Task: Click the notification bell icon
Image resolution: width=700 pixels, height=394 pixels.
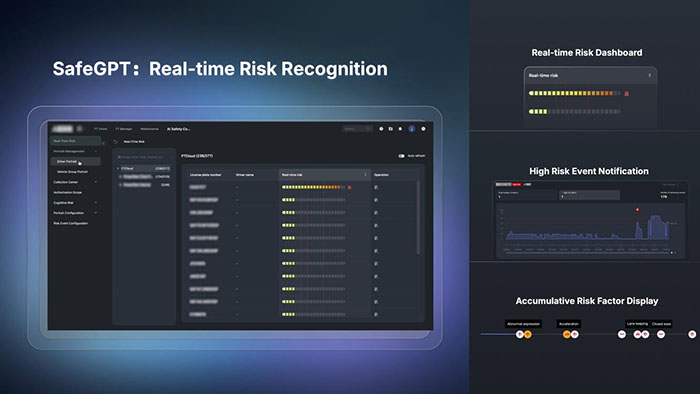Action: [x=400, y=129]
